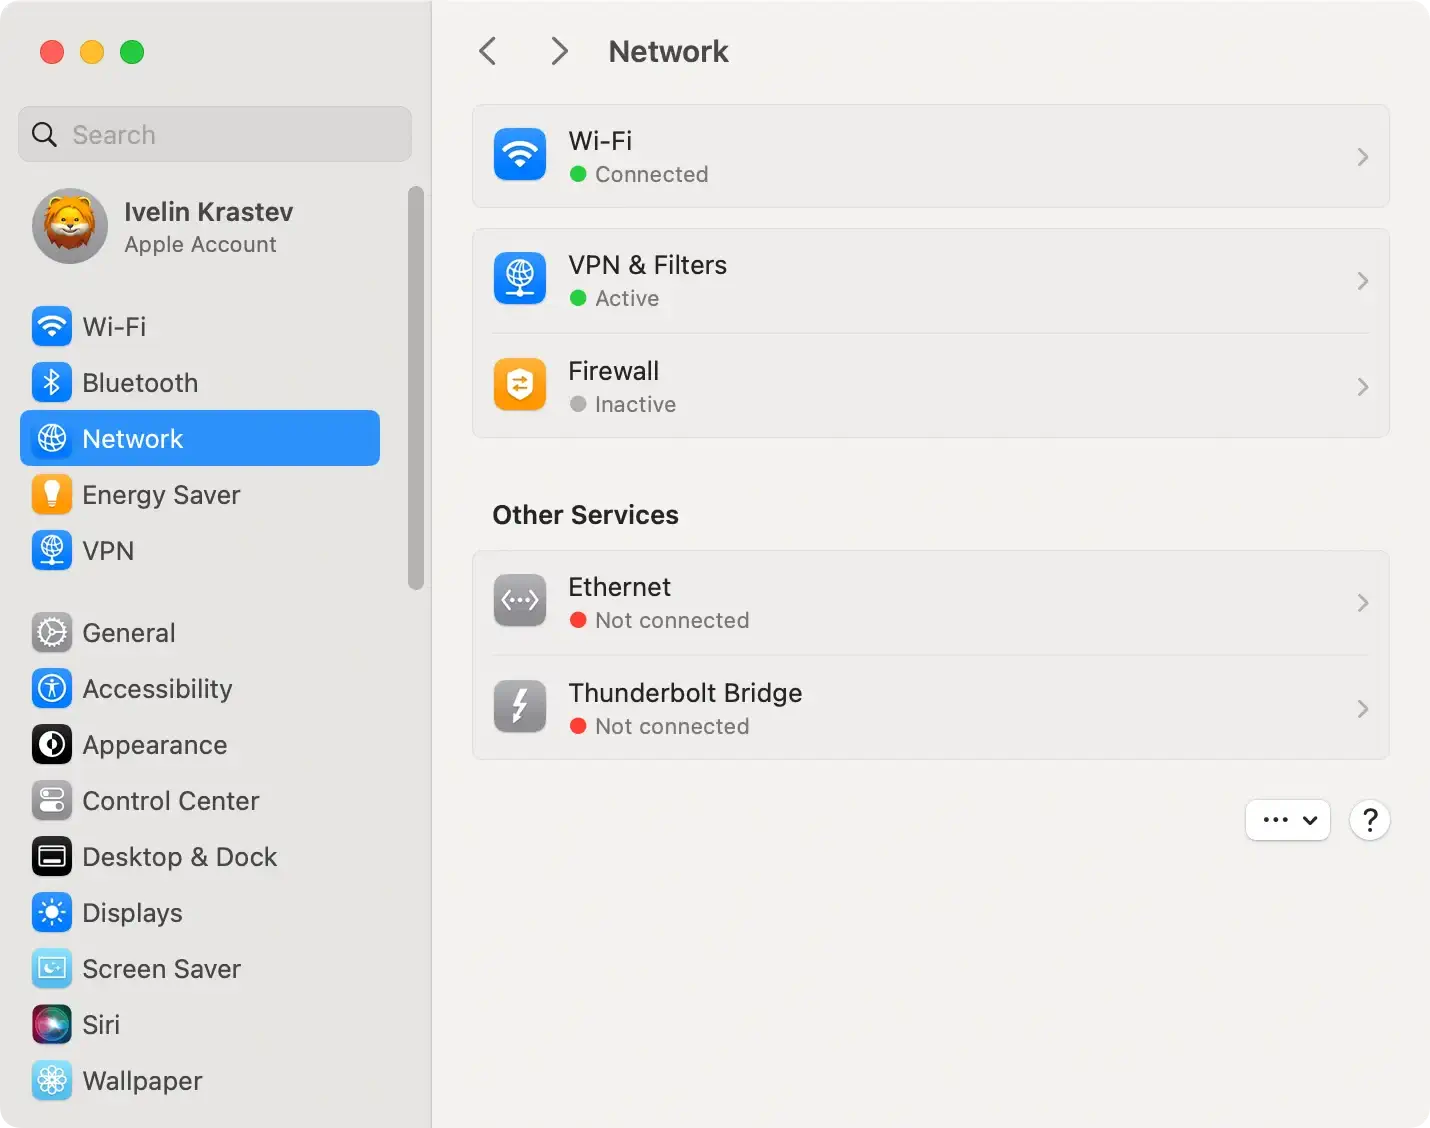Expand the VPN & Filters row chevron
This screenshot has width=1430, height=1128.
1362,281
